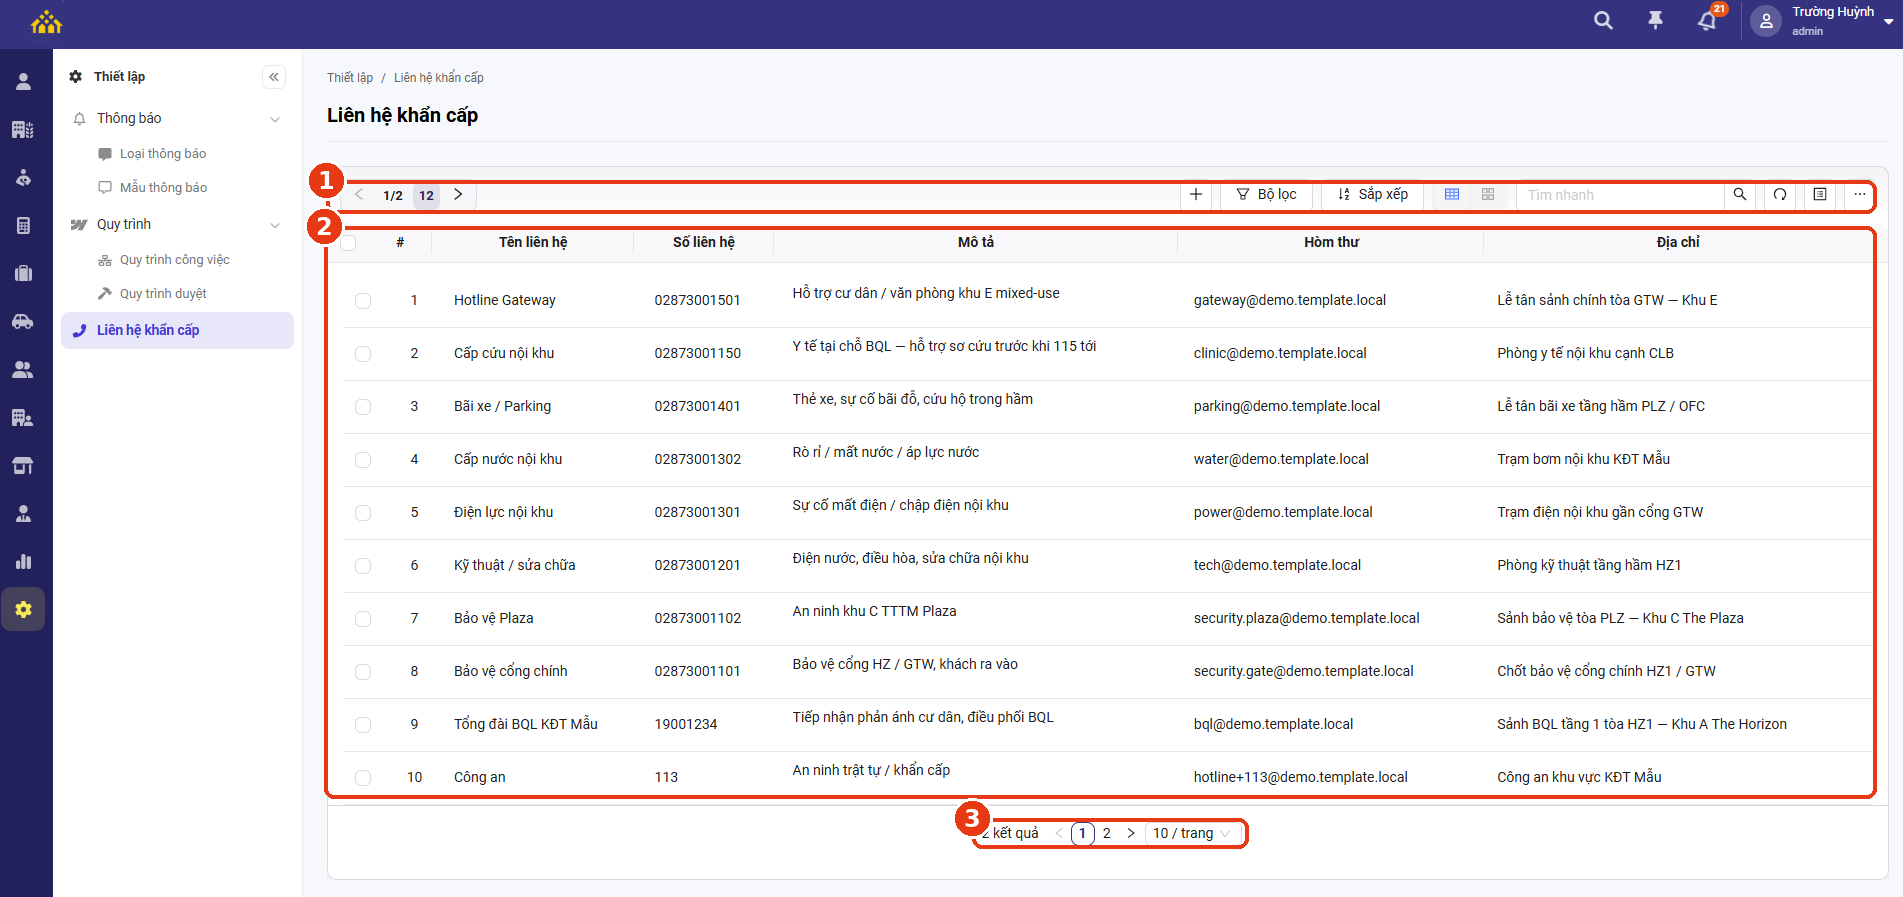Tick the checkbox for Bảo vệ Plaza row

[x=363, y=619]
